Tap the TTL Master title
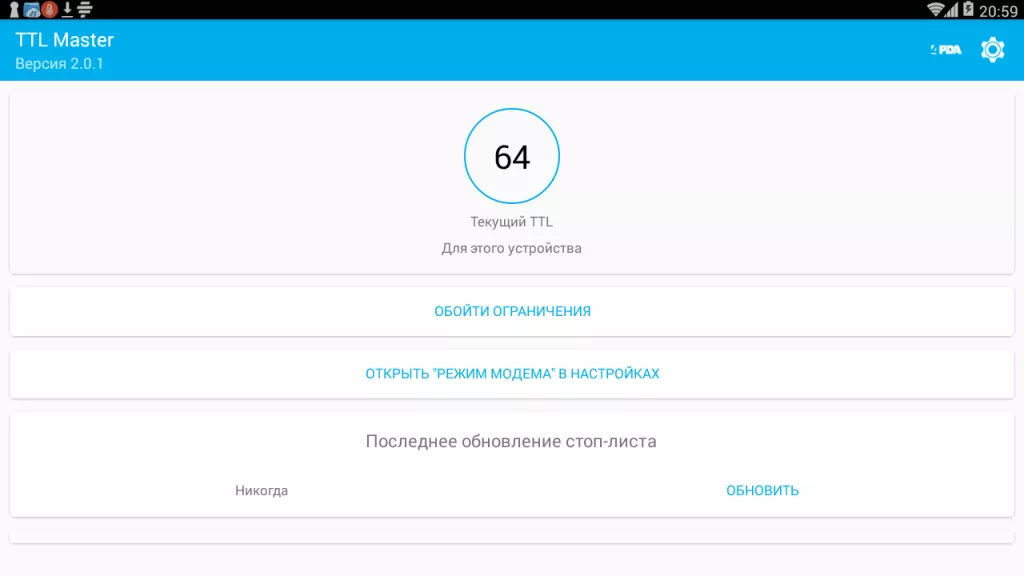Screen dimensions: 1024x576 click(62, 39)
